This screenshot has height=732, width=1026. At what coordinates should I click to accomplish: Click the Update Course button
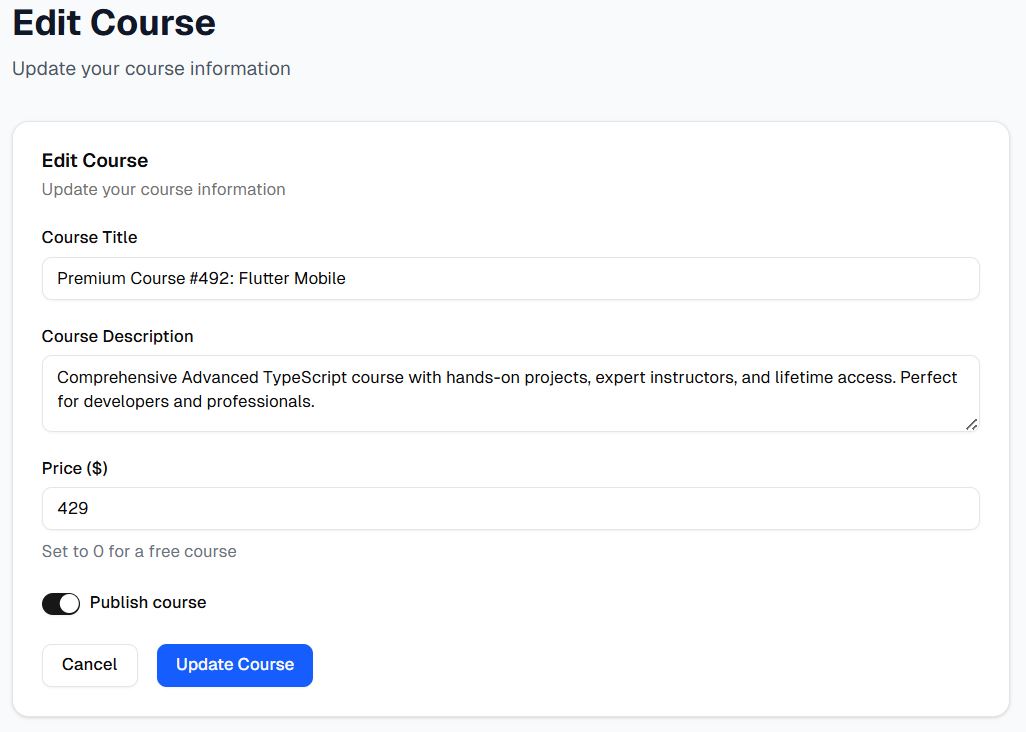point(234,665)
